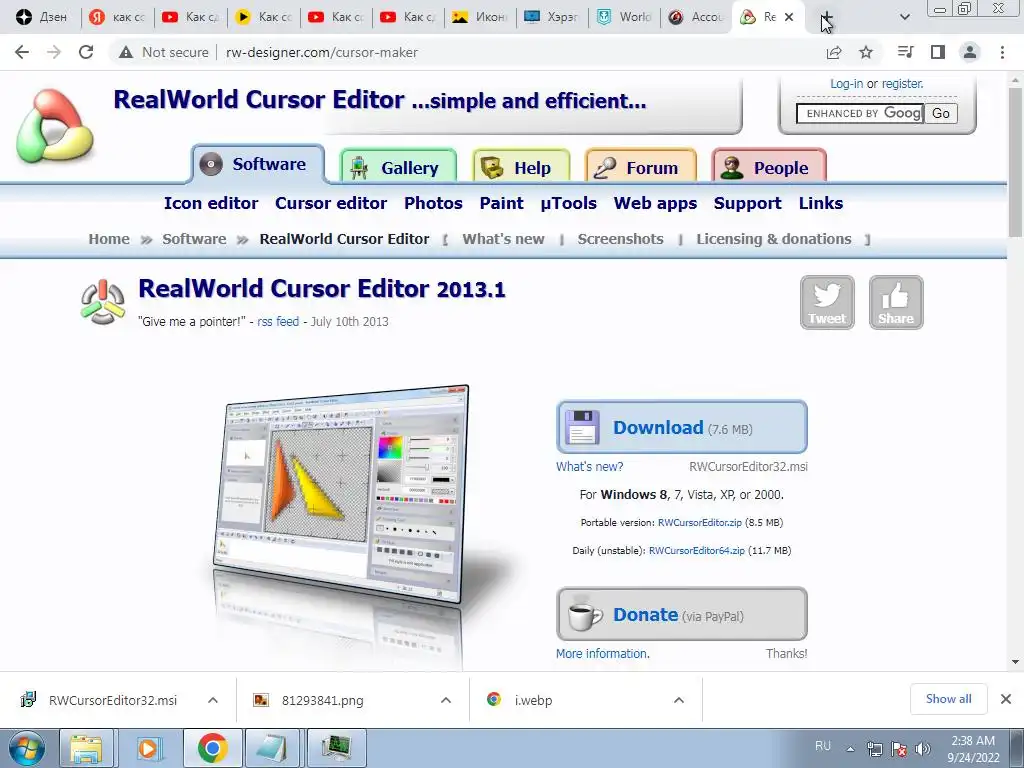The height and width of the screenshot is (768, 1024).
Task: Go to Cursor editor page
Action: click(331, 203)
